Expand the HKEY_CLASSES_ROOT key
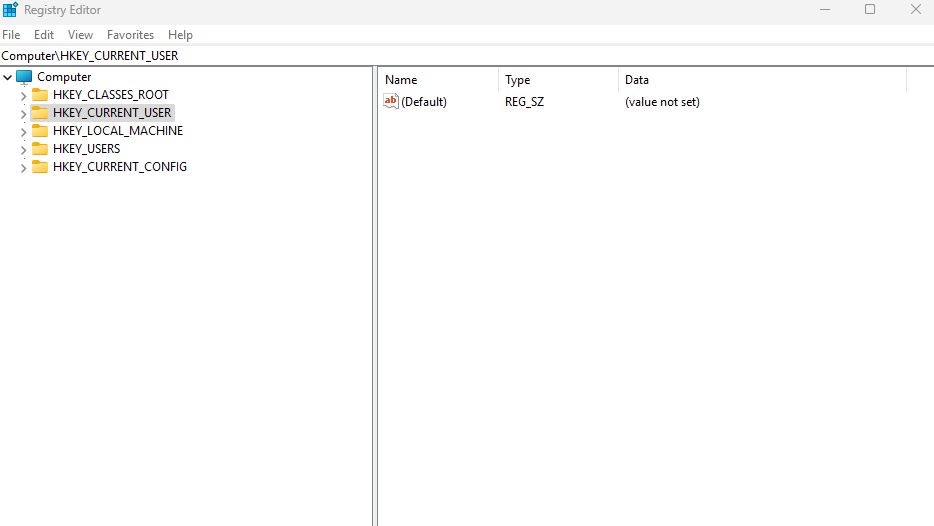Viewport: 934px width, 526px height. [x=23, y=96]
